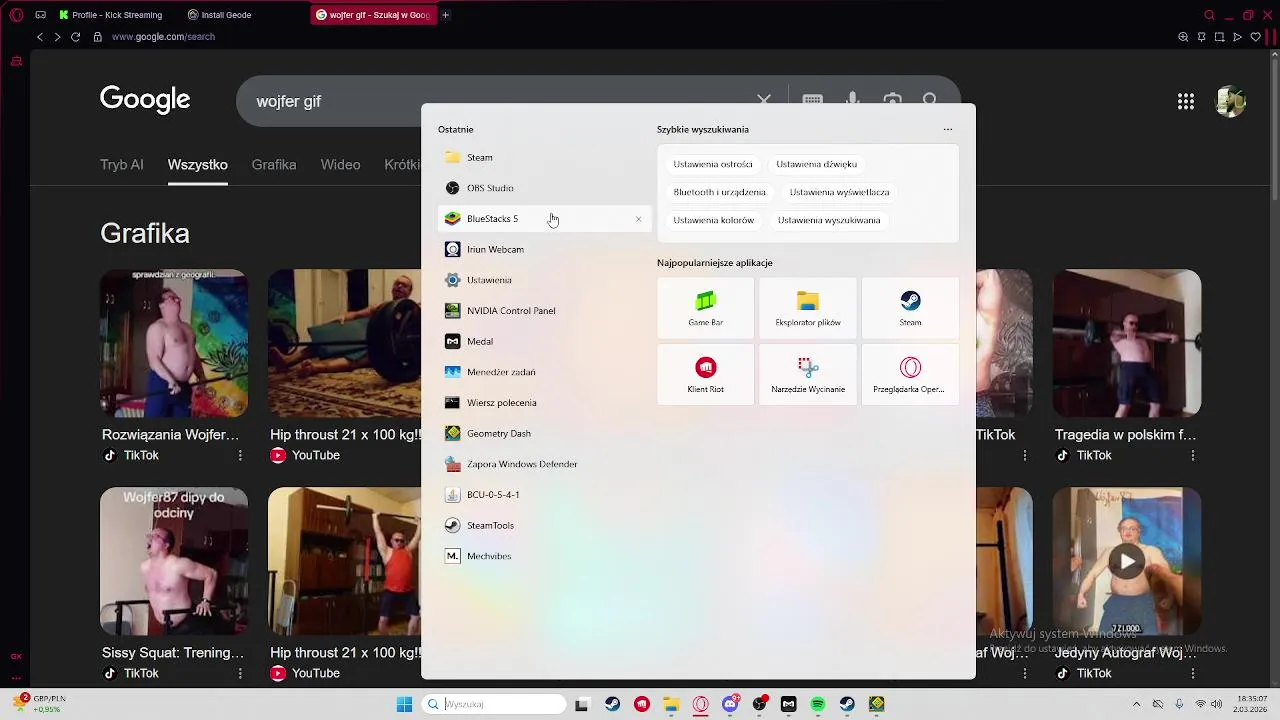This screenshot has width=1280, height=720.
Task: Pick Ustawienia kolorów quick search
Action: coord(714,220)
